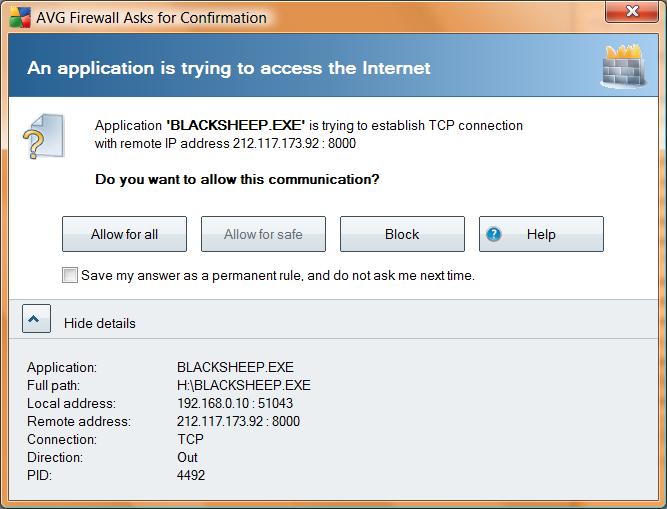Enable save answer as permanent rule
667x509 pixels.
(x=70, y=275)
